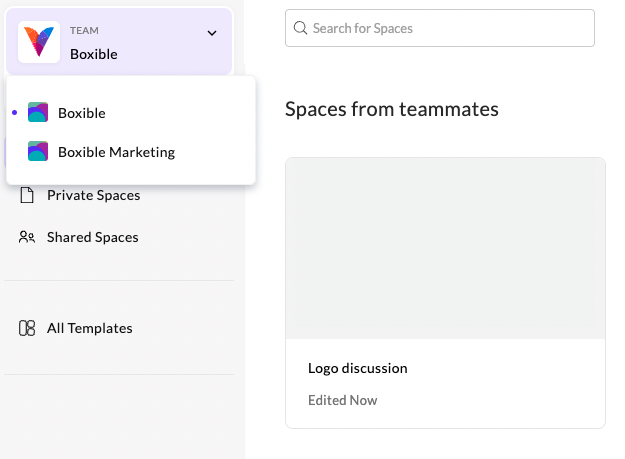Click the Boxible Marketing team avatar icon
This screenshot has height=459, width=625.
(38, 152)
